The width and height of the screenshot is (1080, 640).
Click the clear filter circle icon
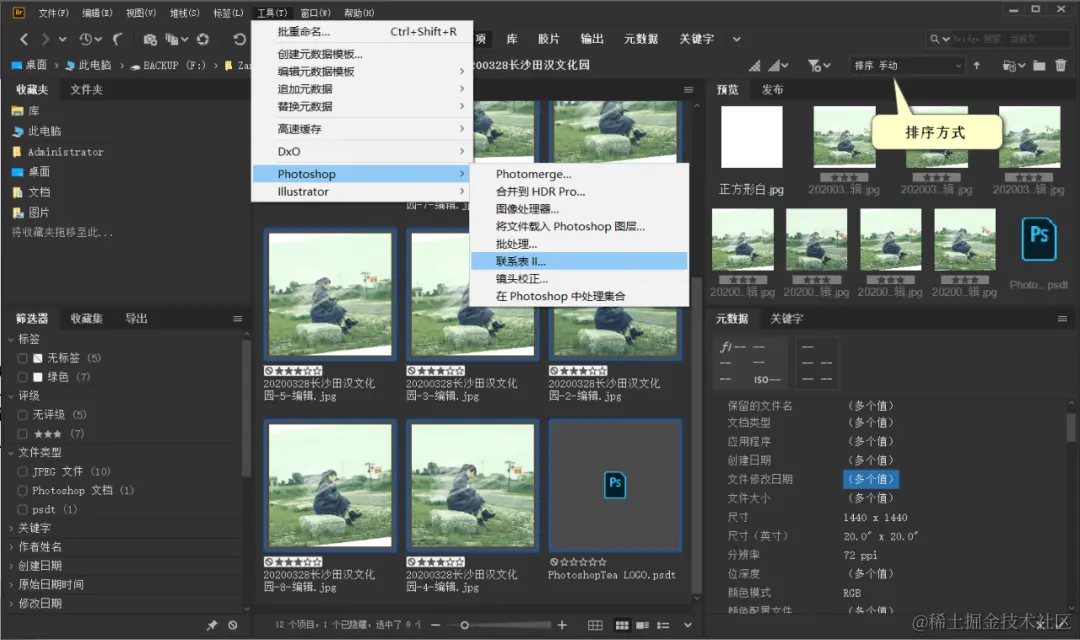click(233, 625)
